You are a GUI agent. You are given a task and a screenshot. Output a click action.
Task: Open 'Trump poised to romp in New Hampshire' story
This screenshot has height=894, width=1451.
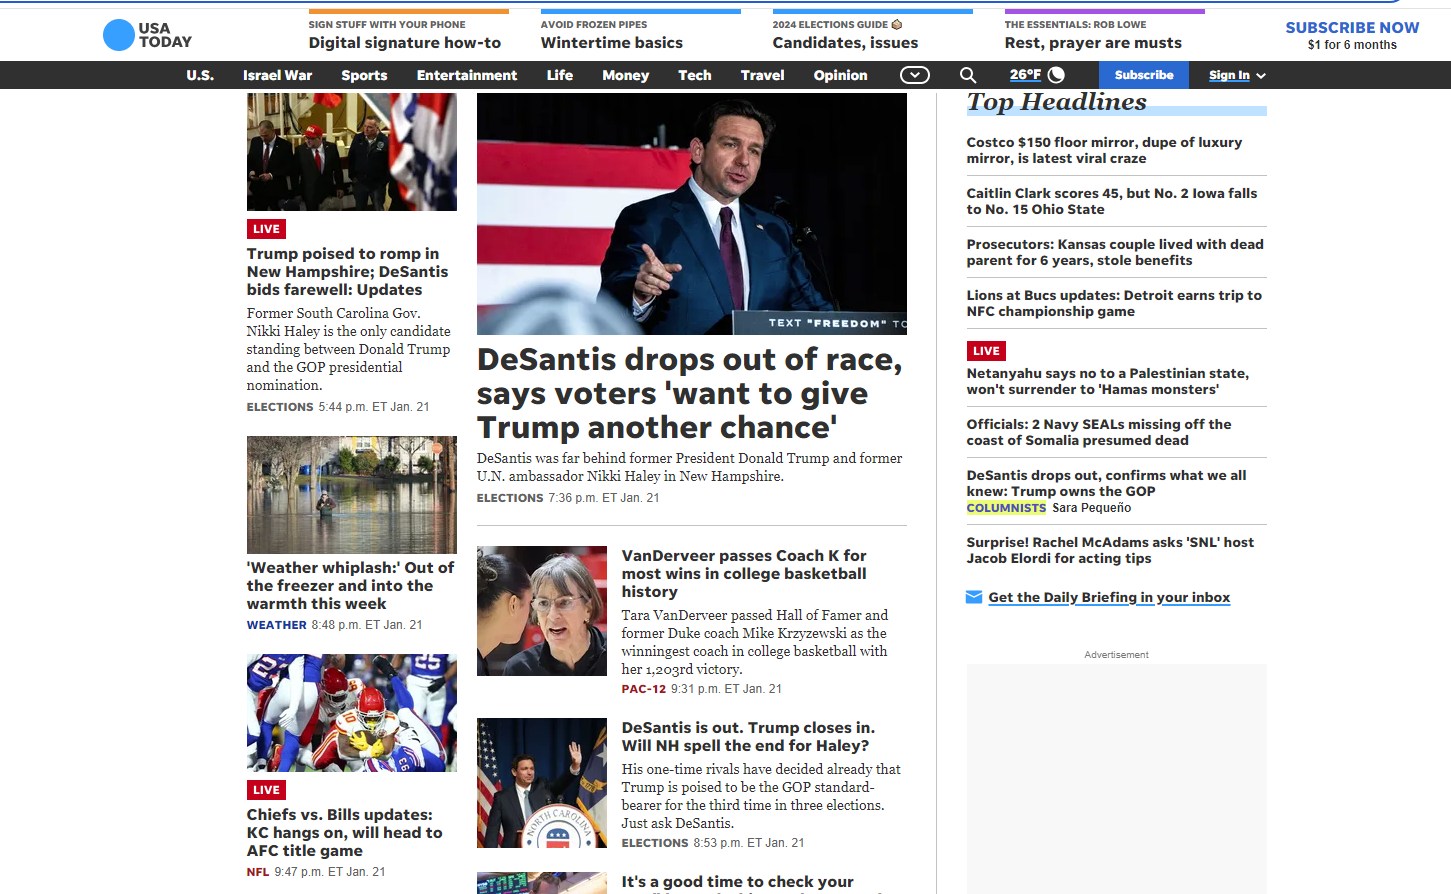point(348,272)
